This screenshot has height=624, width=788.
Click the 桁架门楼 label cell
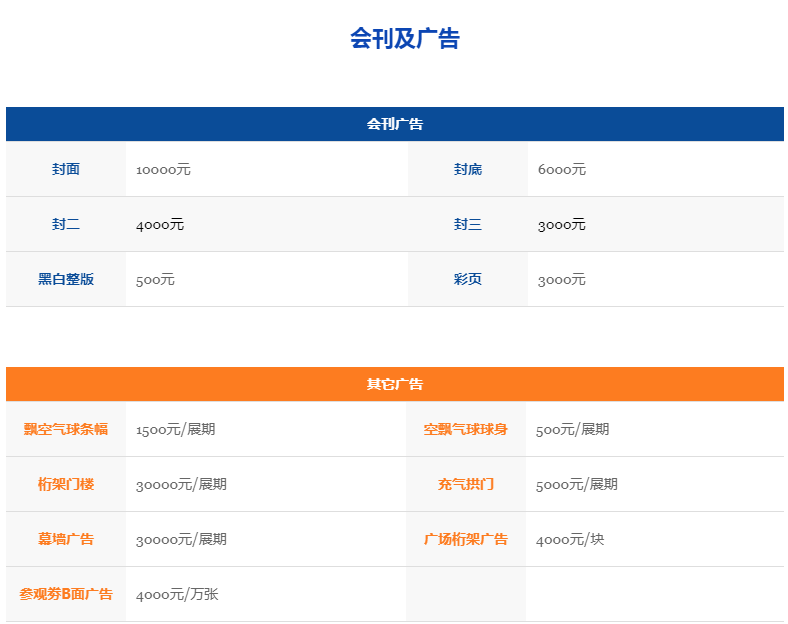[x=66, y=484]
